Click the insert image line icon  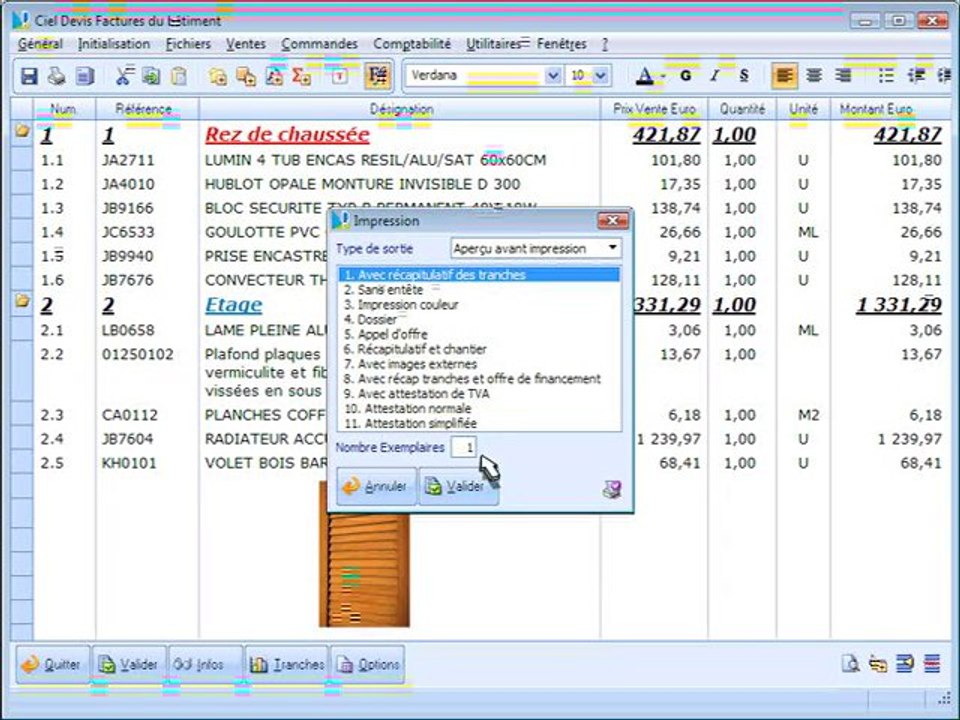[x=274, y=76]
